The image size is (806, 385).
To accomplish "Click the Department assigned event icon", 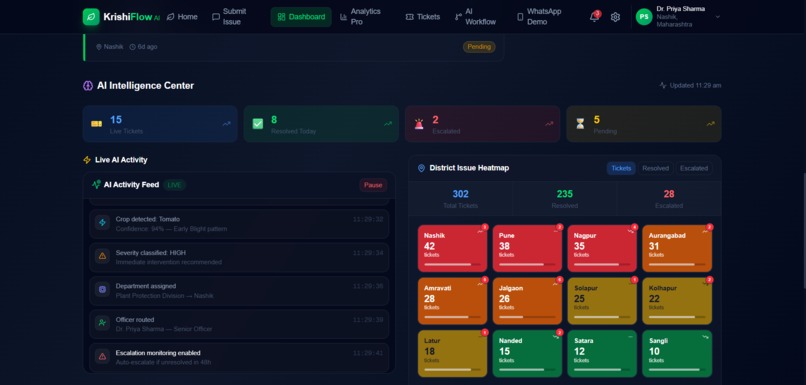I will point(102,289).
